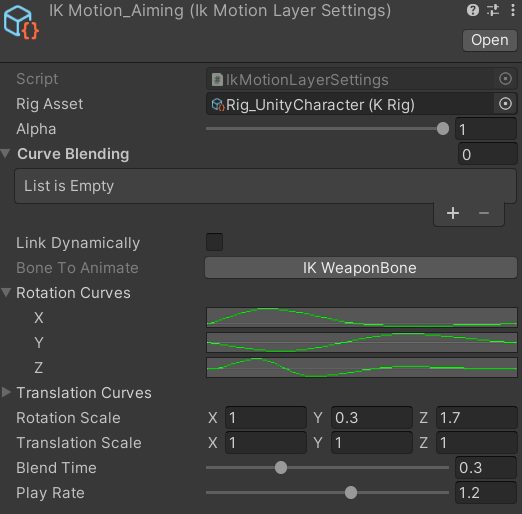Click the Alpha value field

(x=486, y=129)
